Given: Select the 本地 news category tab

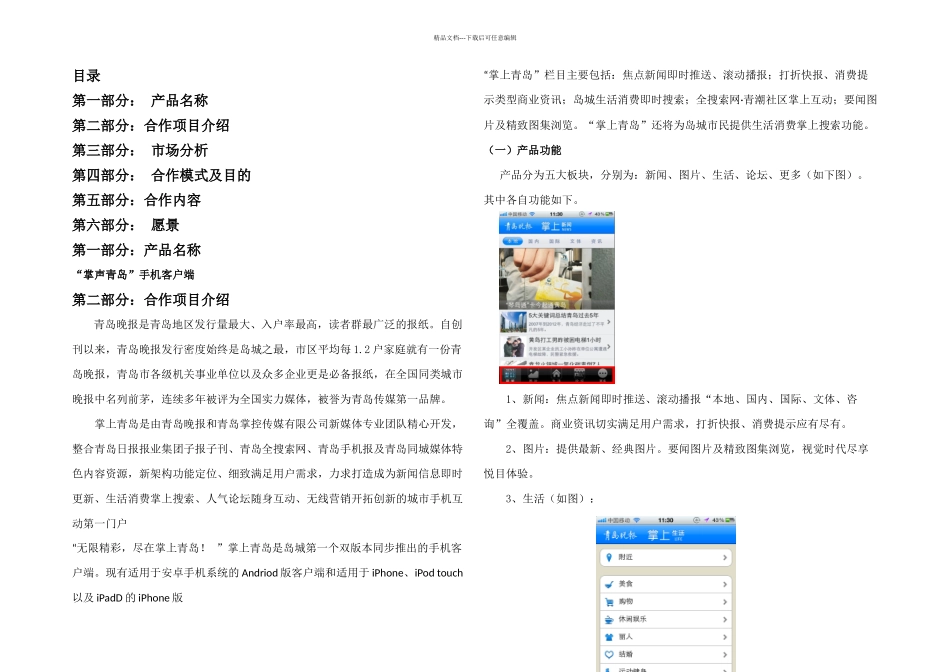Looking at the screenshot, I should 513,241.
